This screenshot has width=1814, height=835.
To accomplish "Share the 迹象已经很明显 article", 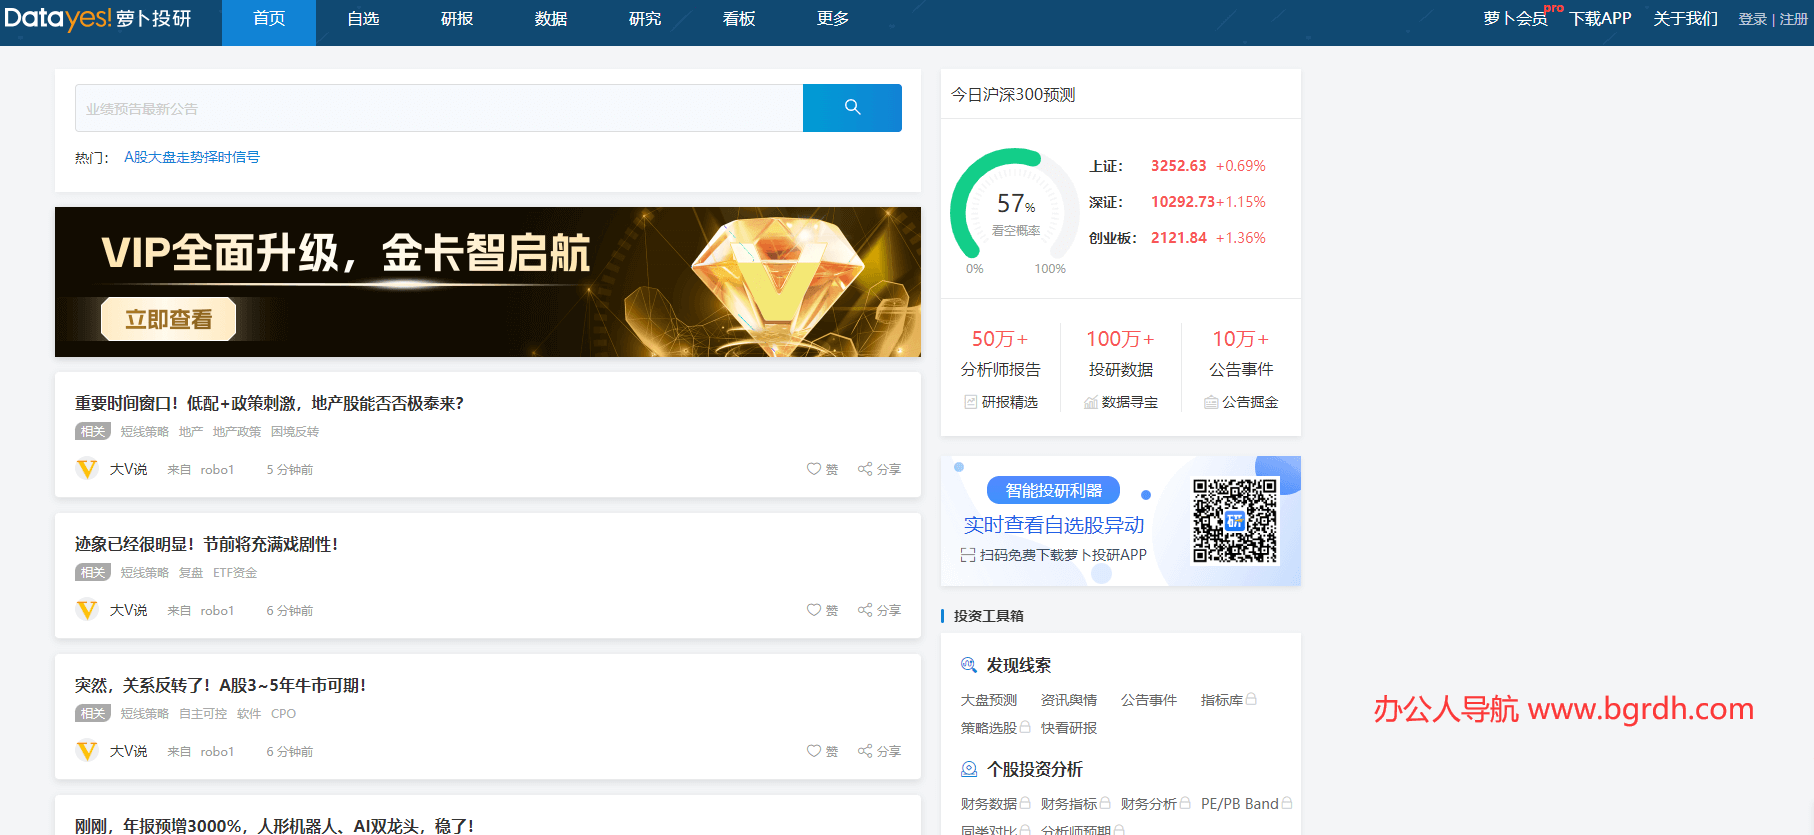I will click(878, 610).
